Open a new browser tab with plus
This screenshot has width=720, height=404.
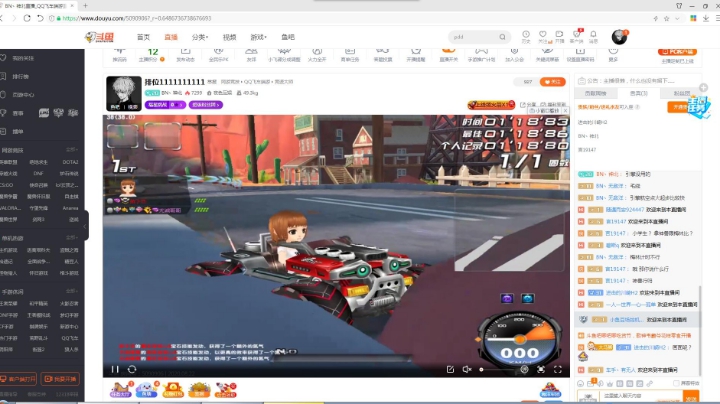coord(85,6)
